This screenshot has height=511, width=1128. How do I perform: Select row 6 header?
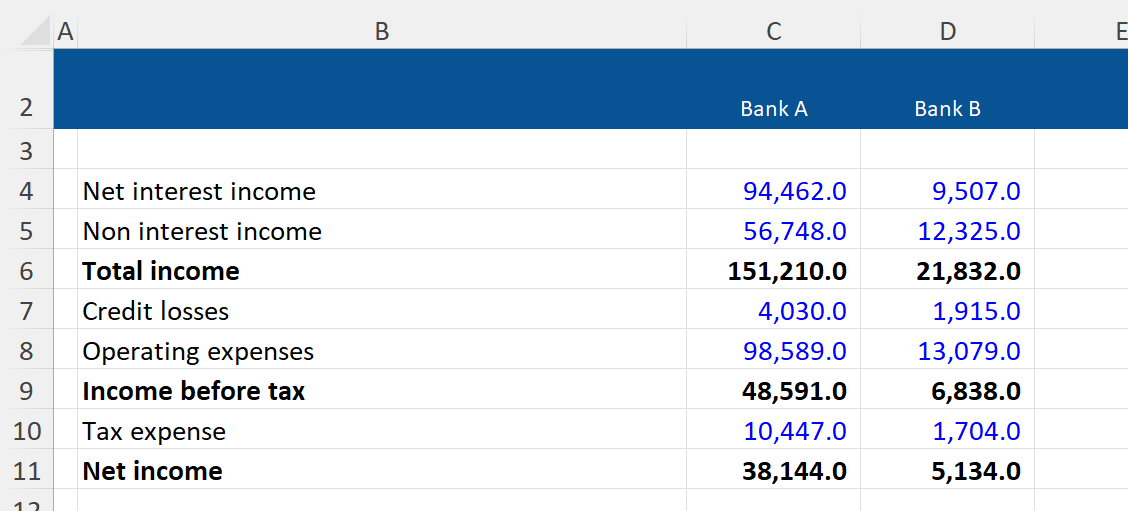(x=26, y=271)
